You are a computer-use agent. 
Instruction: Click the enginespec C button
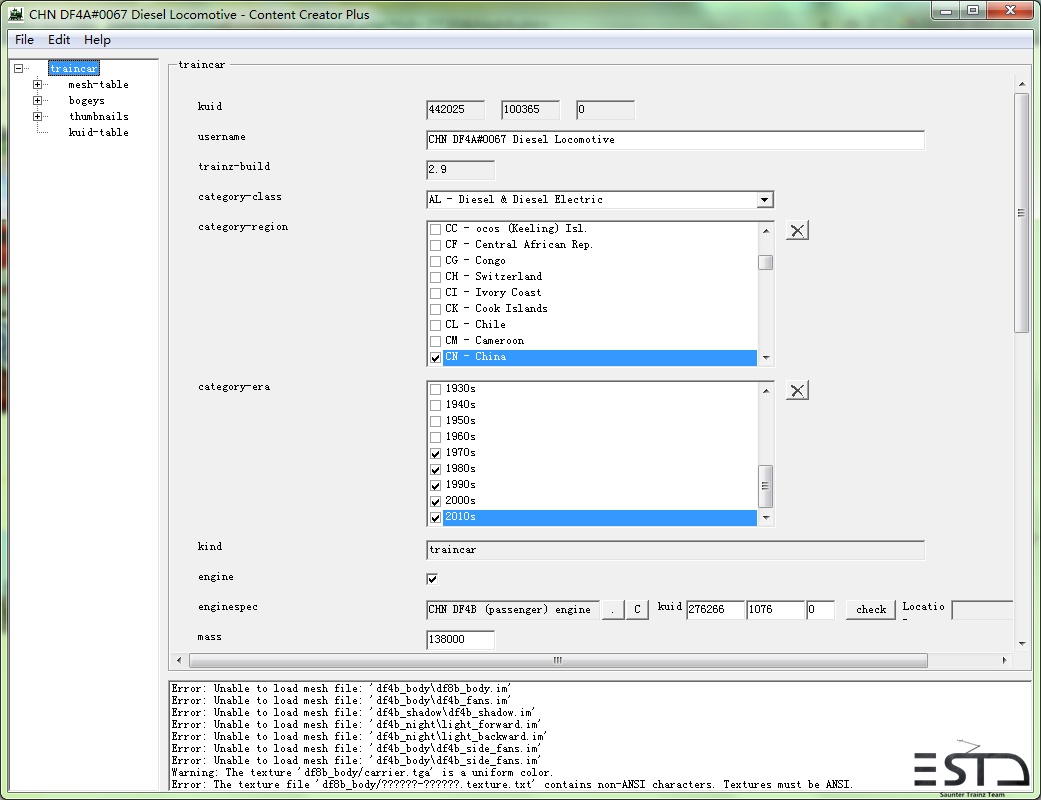pyautogui.click(x=637, y=609)
